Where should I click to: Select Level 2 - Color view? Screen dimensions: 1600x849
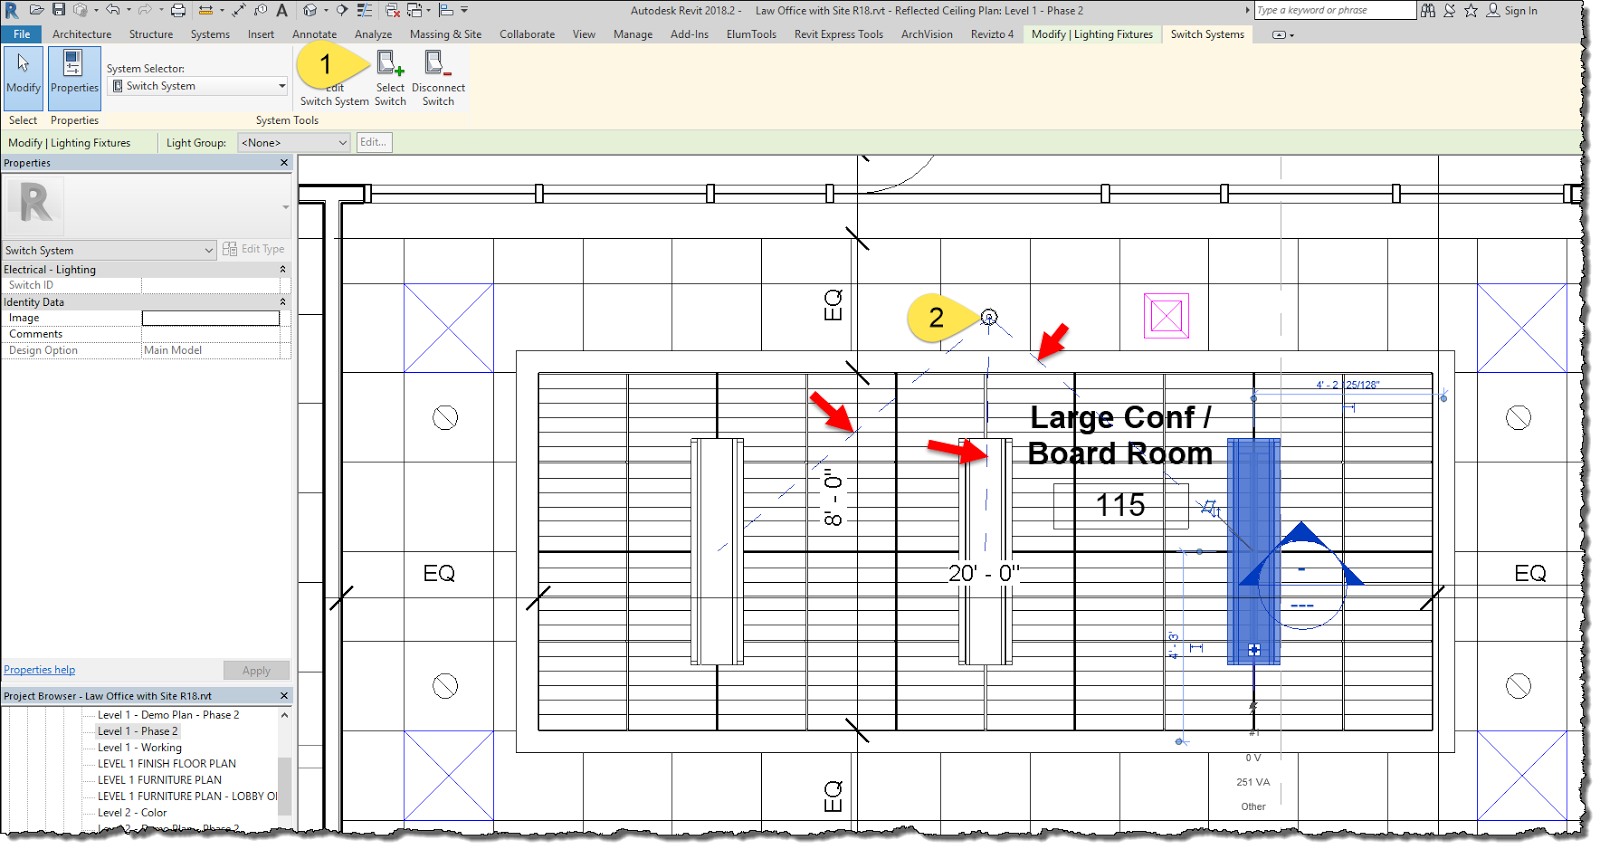point(132,812)
